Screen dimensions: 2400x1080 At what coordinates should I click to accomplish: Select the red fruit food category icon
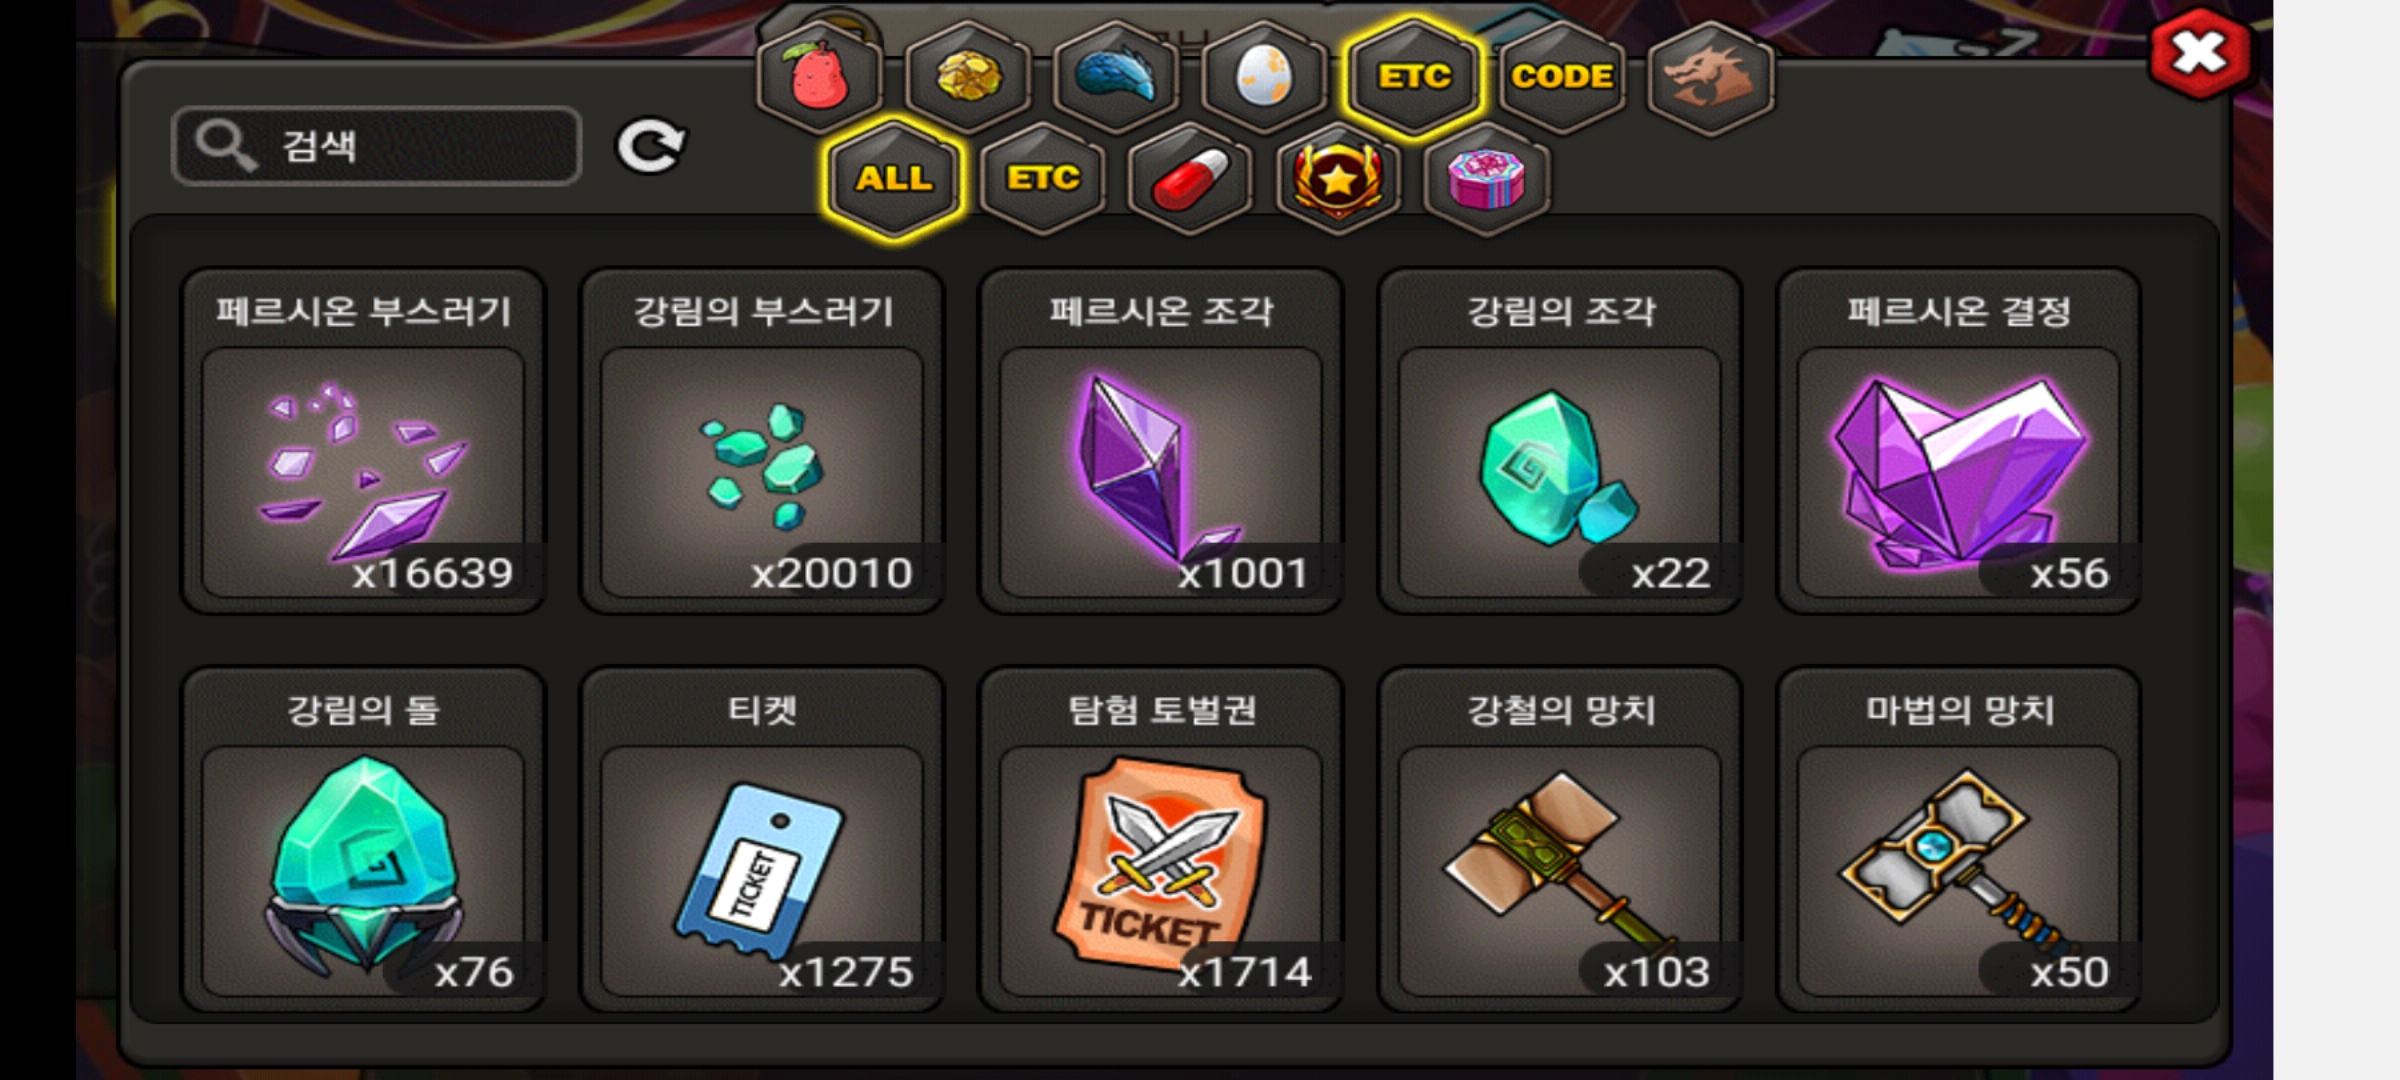click(819, 76)
